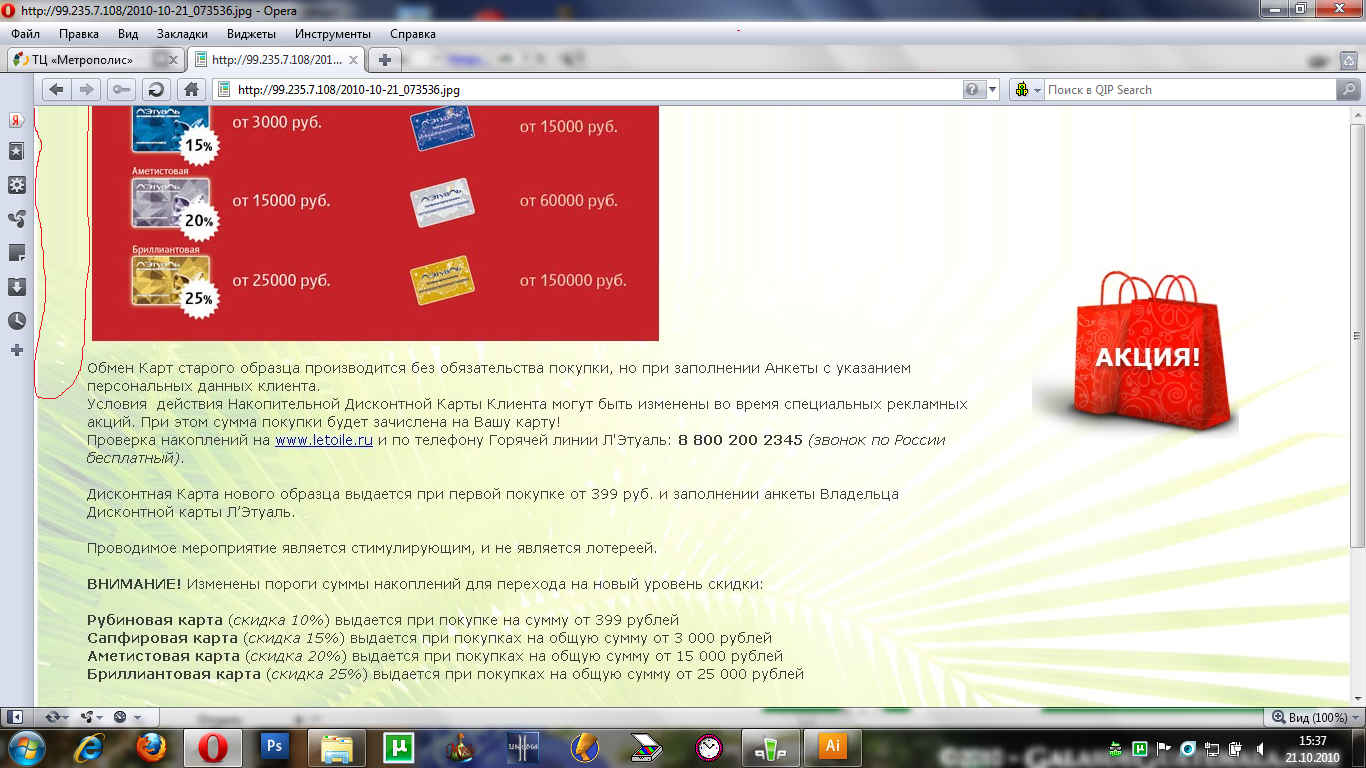The image size is (1366, 768).
Task: Open the Справка menu
Action: (413, 34)
